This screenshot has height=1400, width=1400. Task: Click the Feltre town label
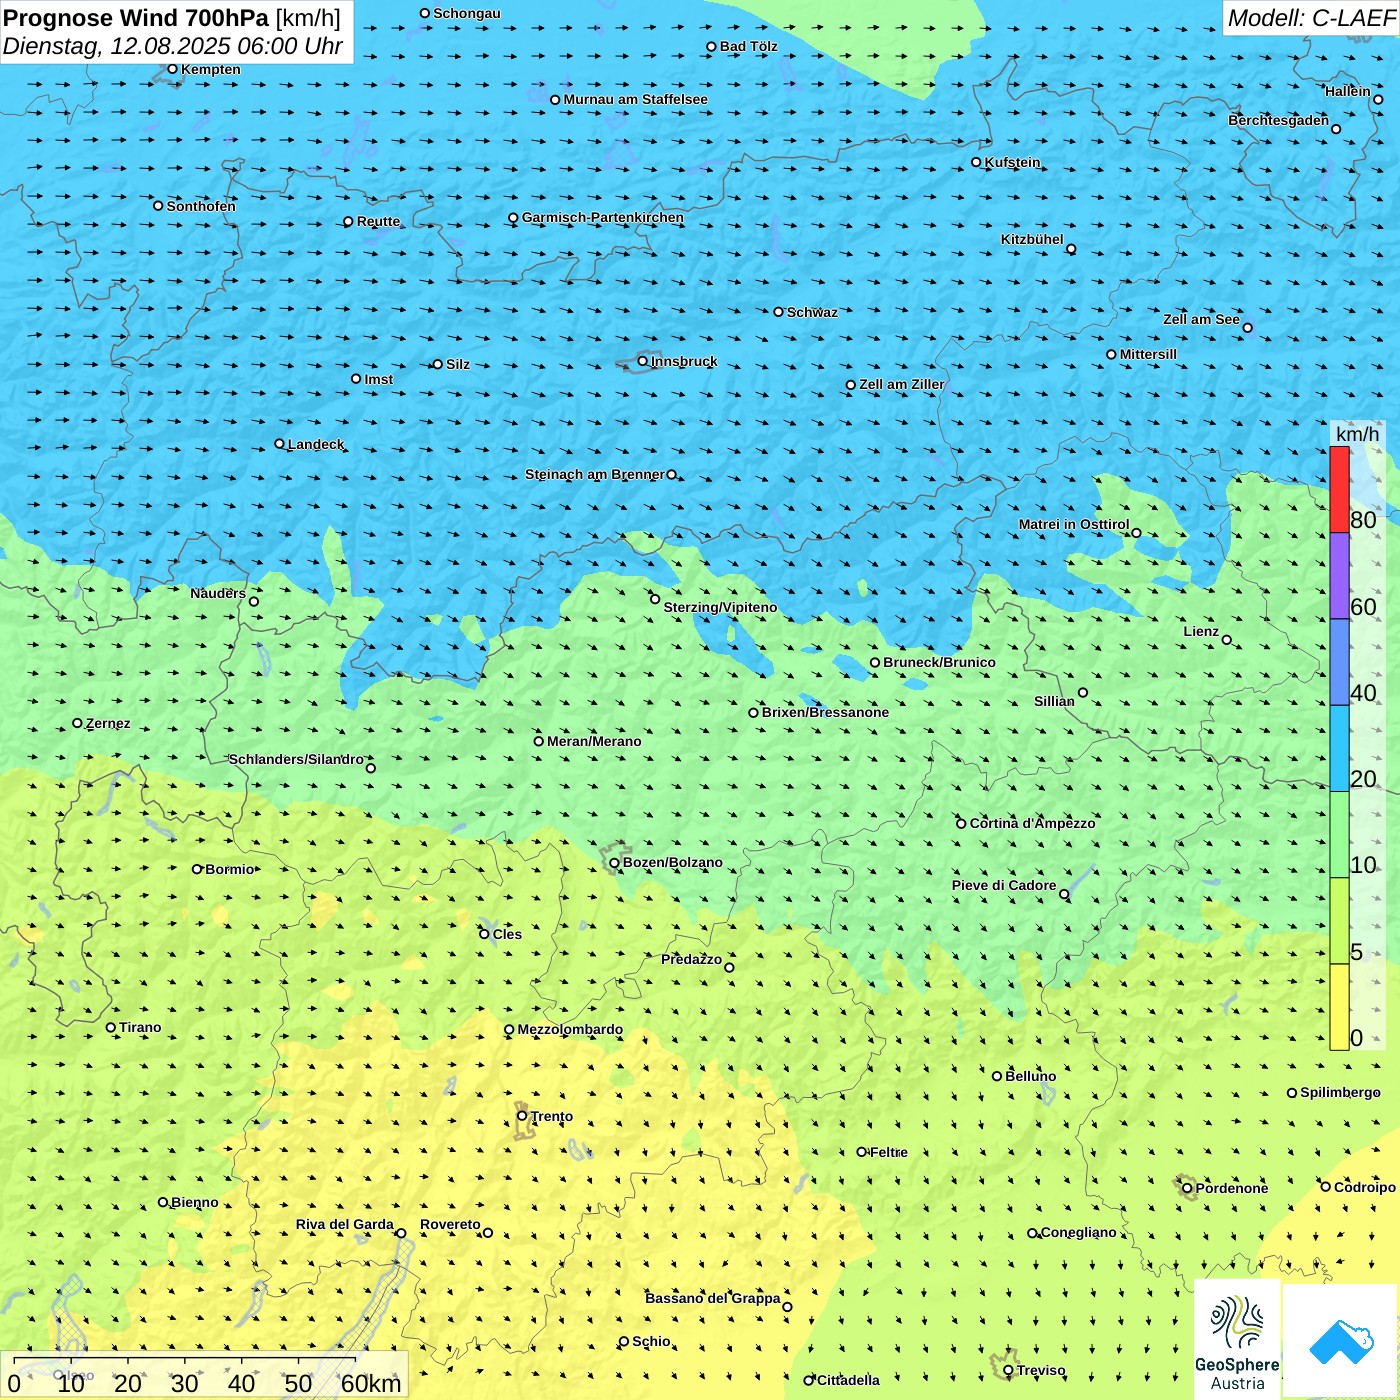pos(888,1152)
